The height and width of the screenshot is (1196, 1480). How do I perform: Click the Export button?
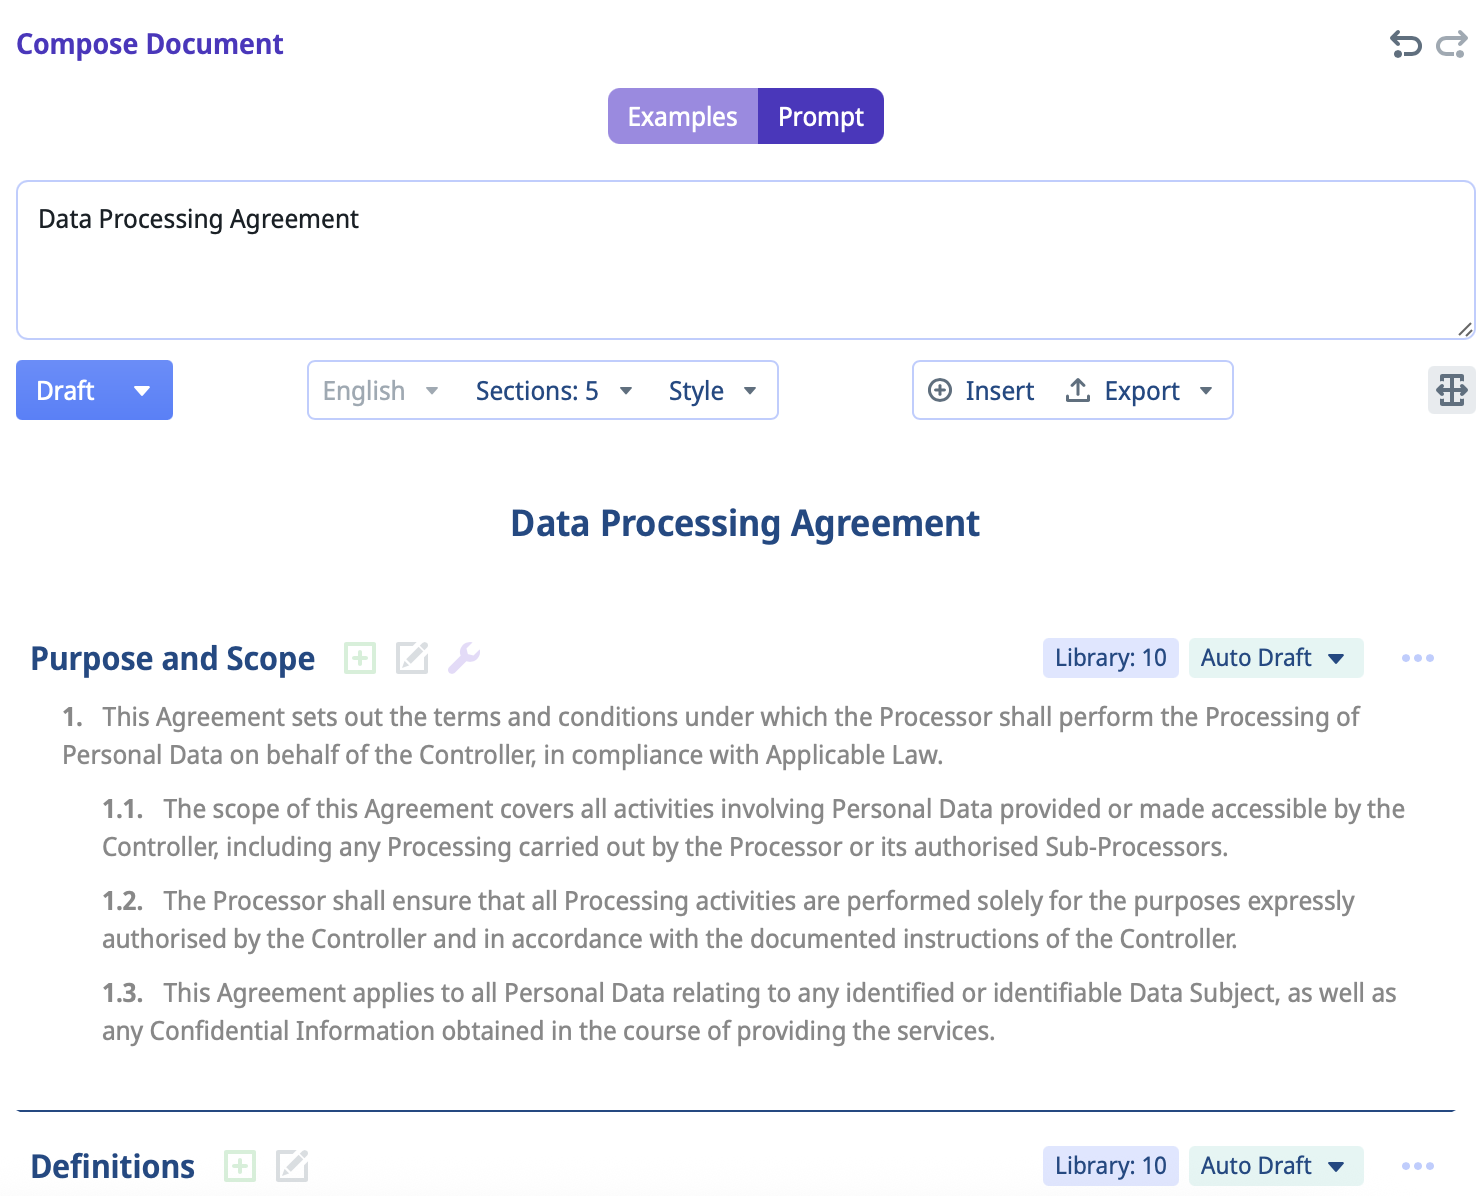(x=1138, y=391)
